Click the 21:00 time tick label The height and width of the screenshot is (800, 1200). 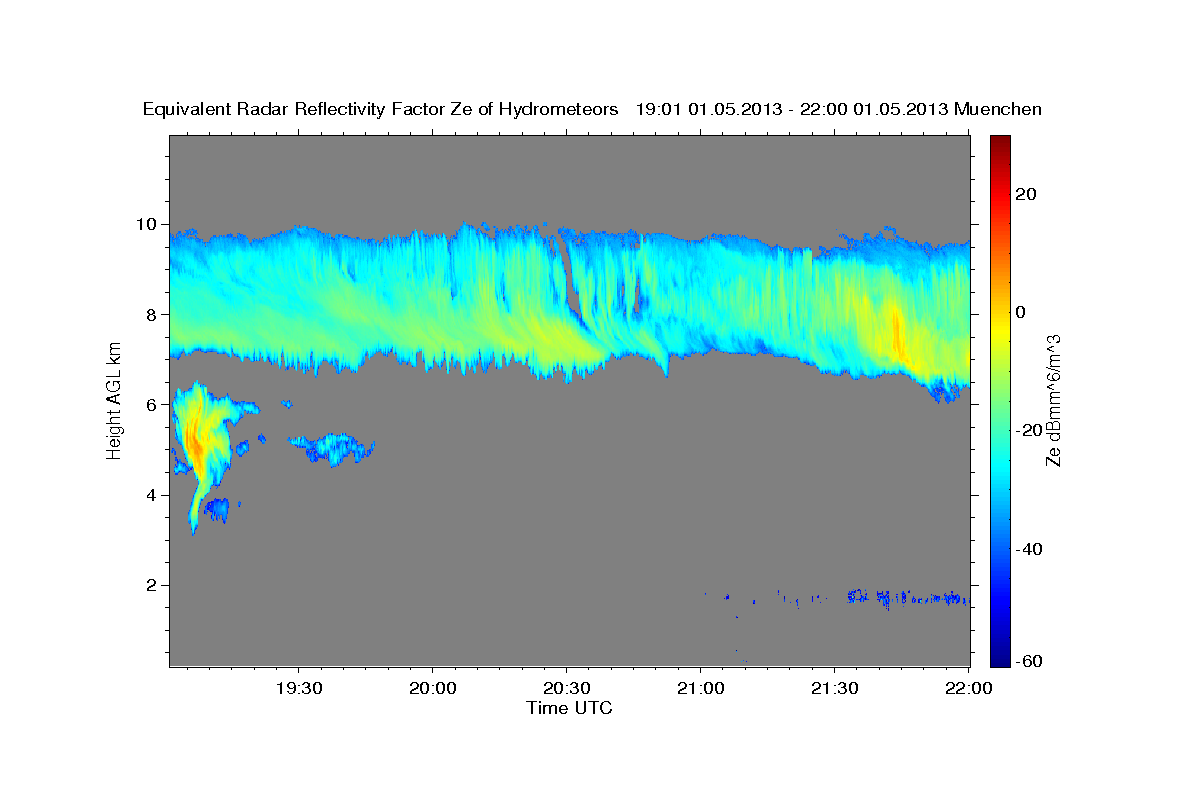point(701,687)
